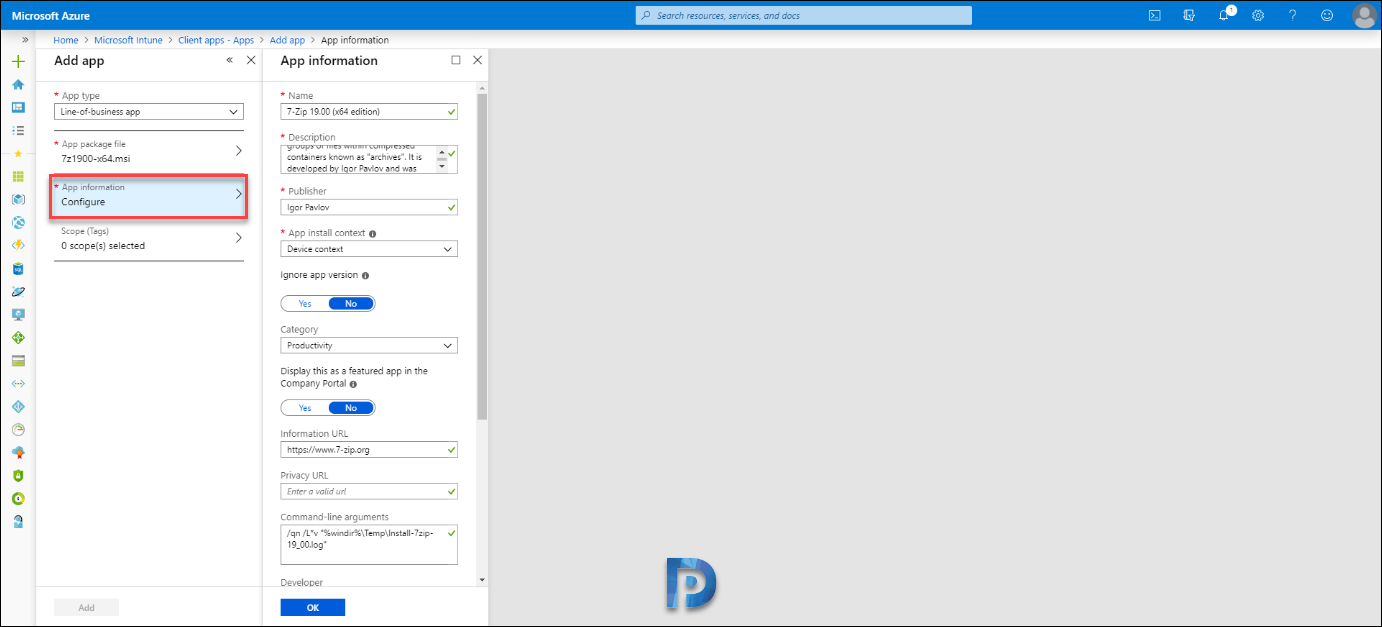Set Ignore app version to Yes
This screenshot has height=627, width=1382.
[305, 303]
